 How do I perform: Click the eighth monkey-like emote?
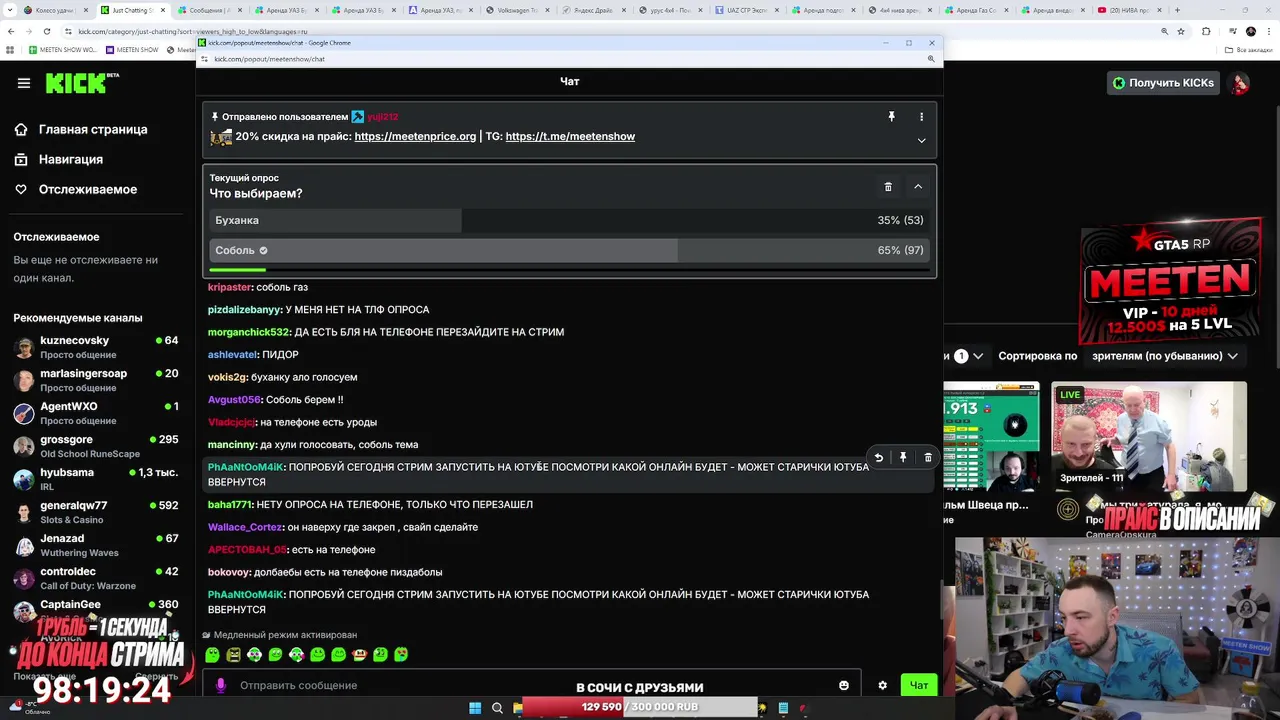pyautogui.click(x=359, y=655)
